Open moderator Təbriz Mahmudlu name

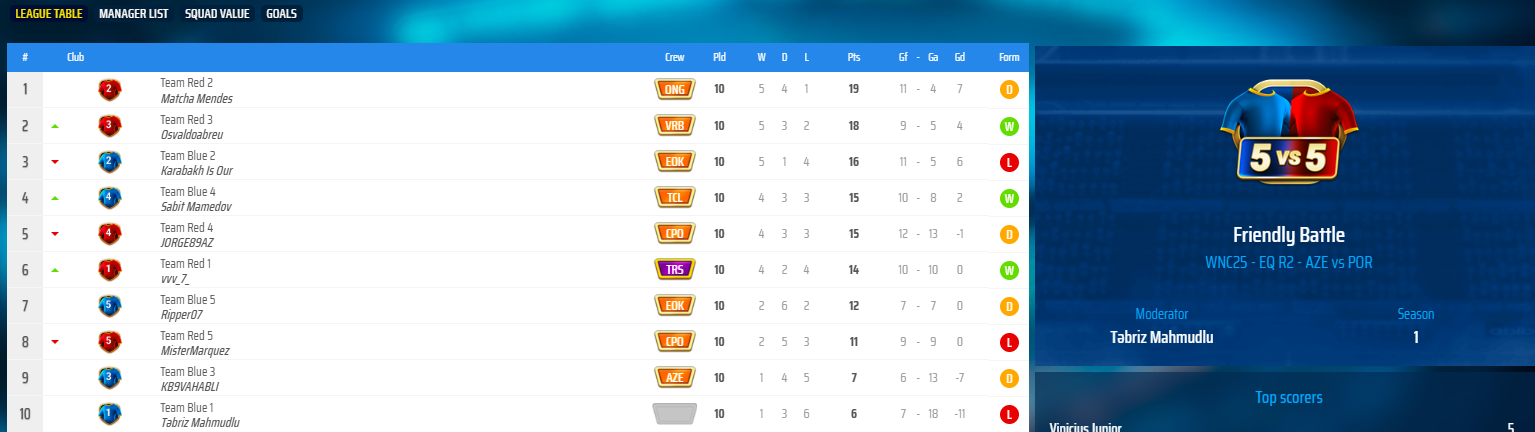1162,337
